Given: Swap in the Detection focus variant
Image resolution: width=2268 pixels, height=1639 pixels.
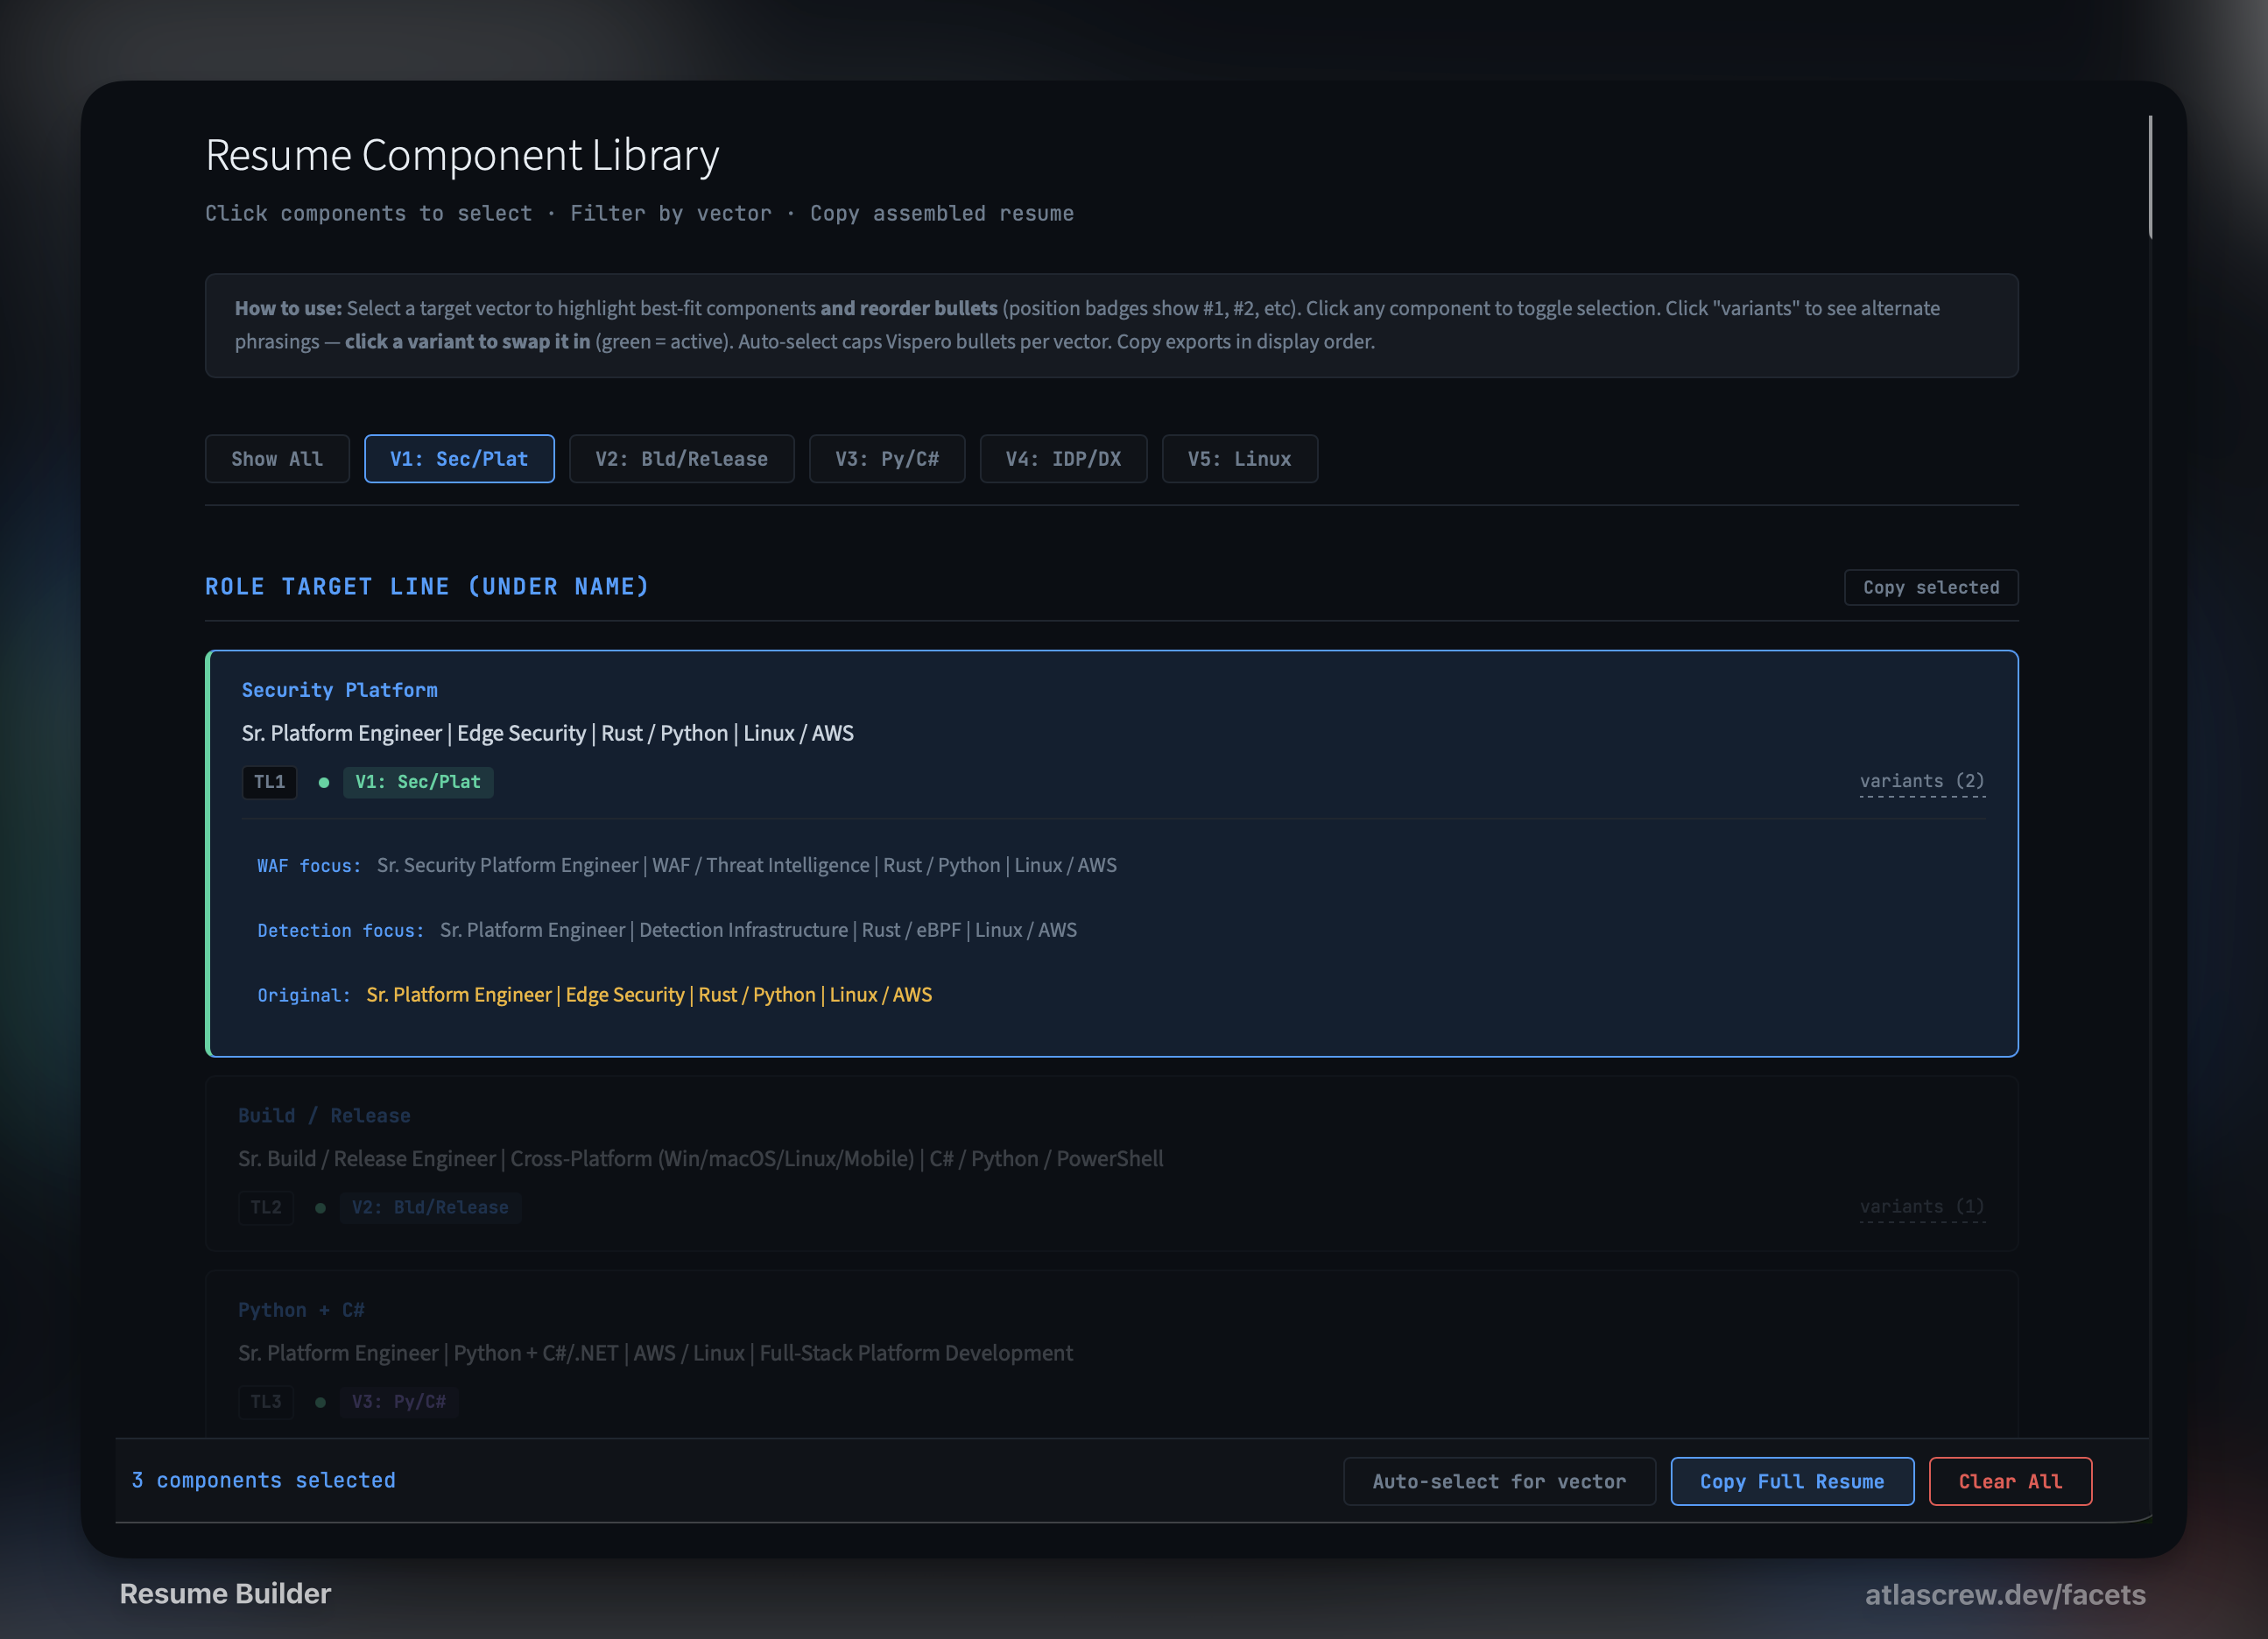Looking at the screenshot, I should (757, 931).
